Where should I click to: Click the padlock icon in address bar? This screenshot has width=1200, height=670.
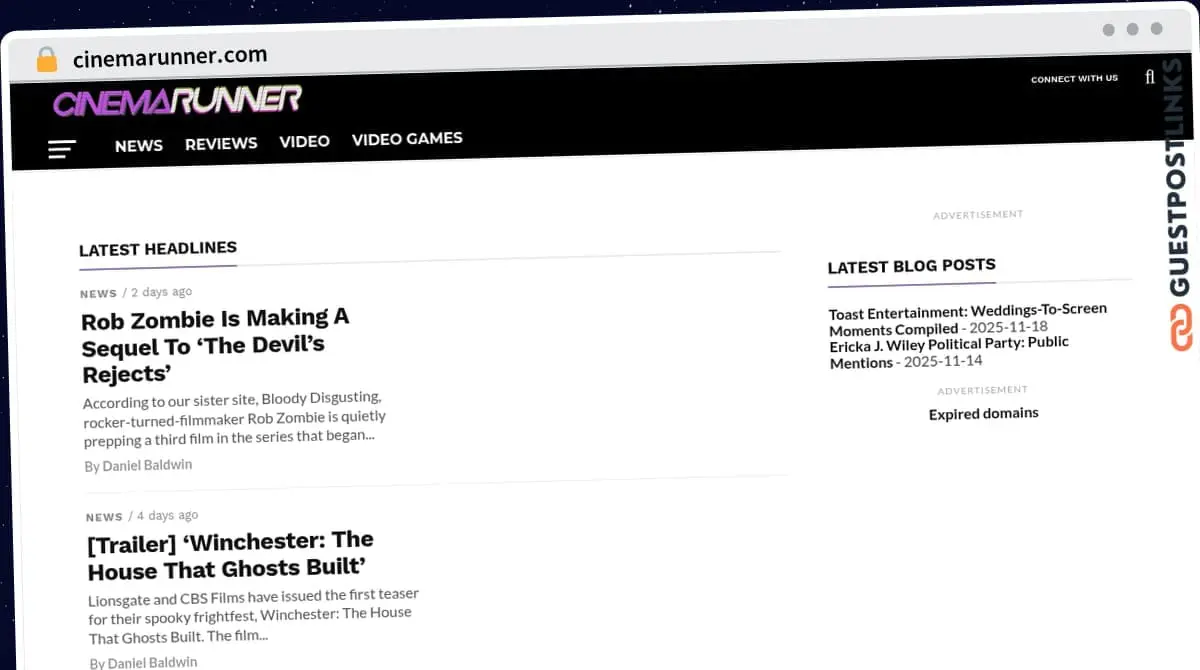pos(47,59)
